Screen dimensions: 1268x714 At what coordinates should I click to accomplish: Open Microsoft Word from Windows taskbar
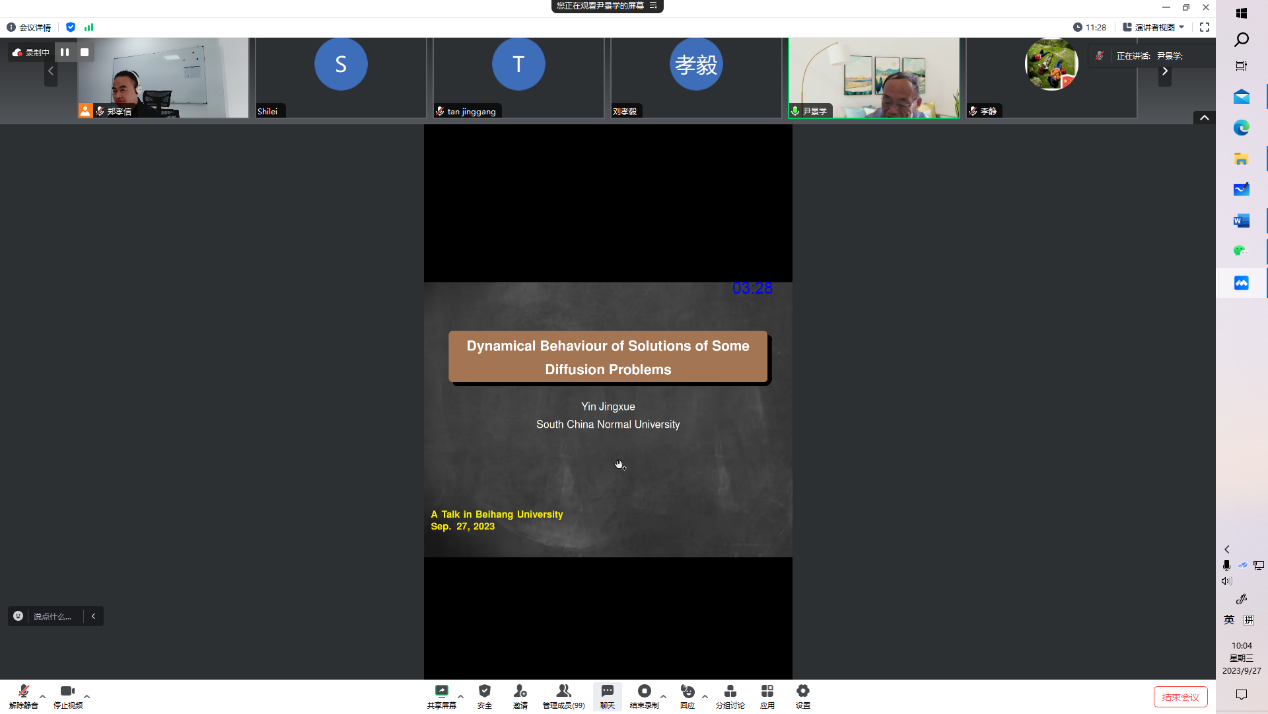[x=1241, y=220]
